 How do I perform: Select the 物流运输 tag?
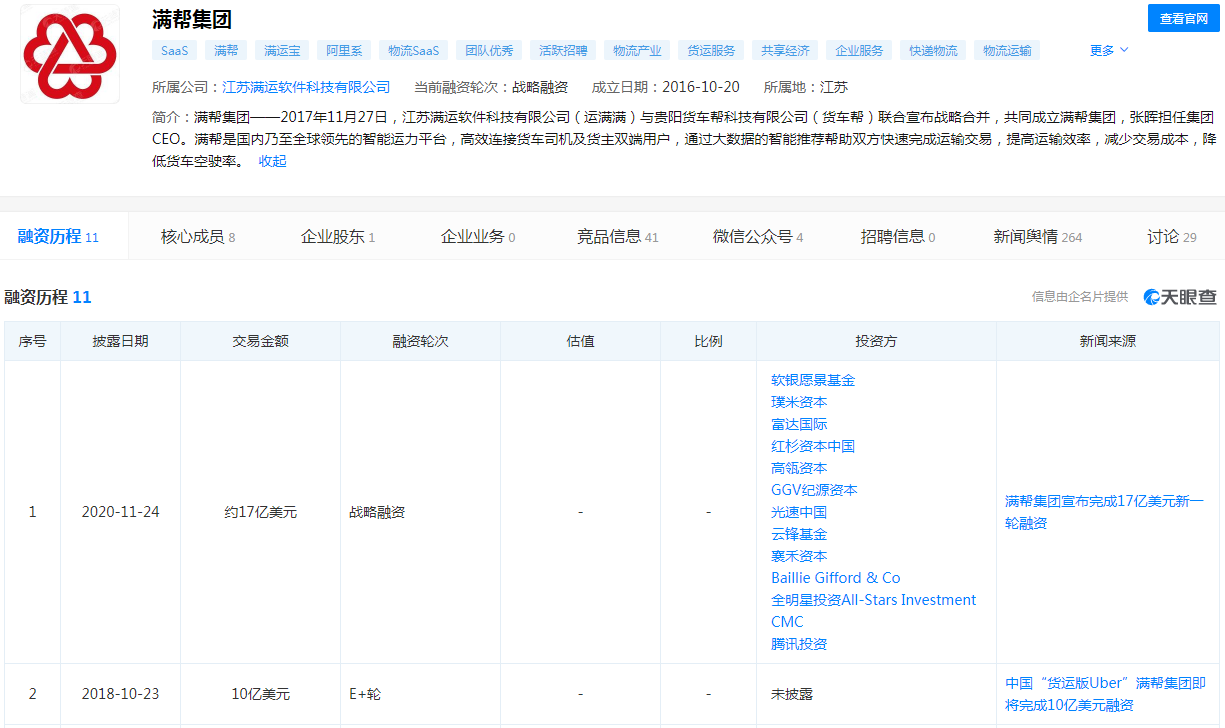[x=1007, y=50]
